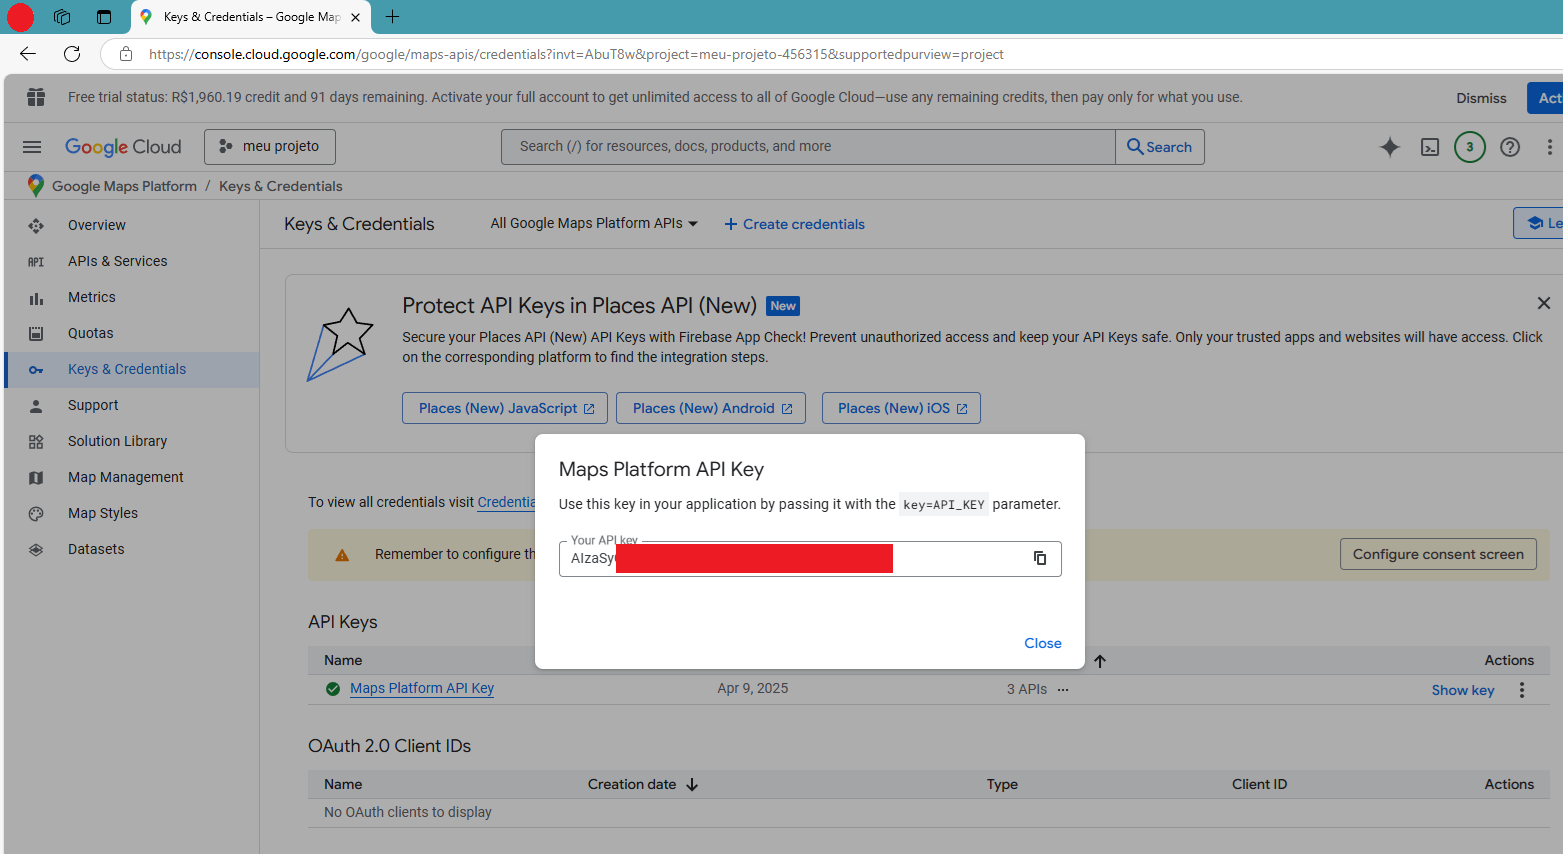Open the All Google Maps Platform APIs filter
Screen dimensions: 1563x854
[592, 223]
